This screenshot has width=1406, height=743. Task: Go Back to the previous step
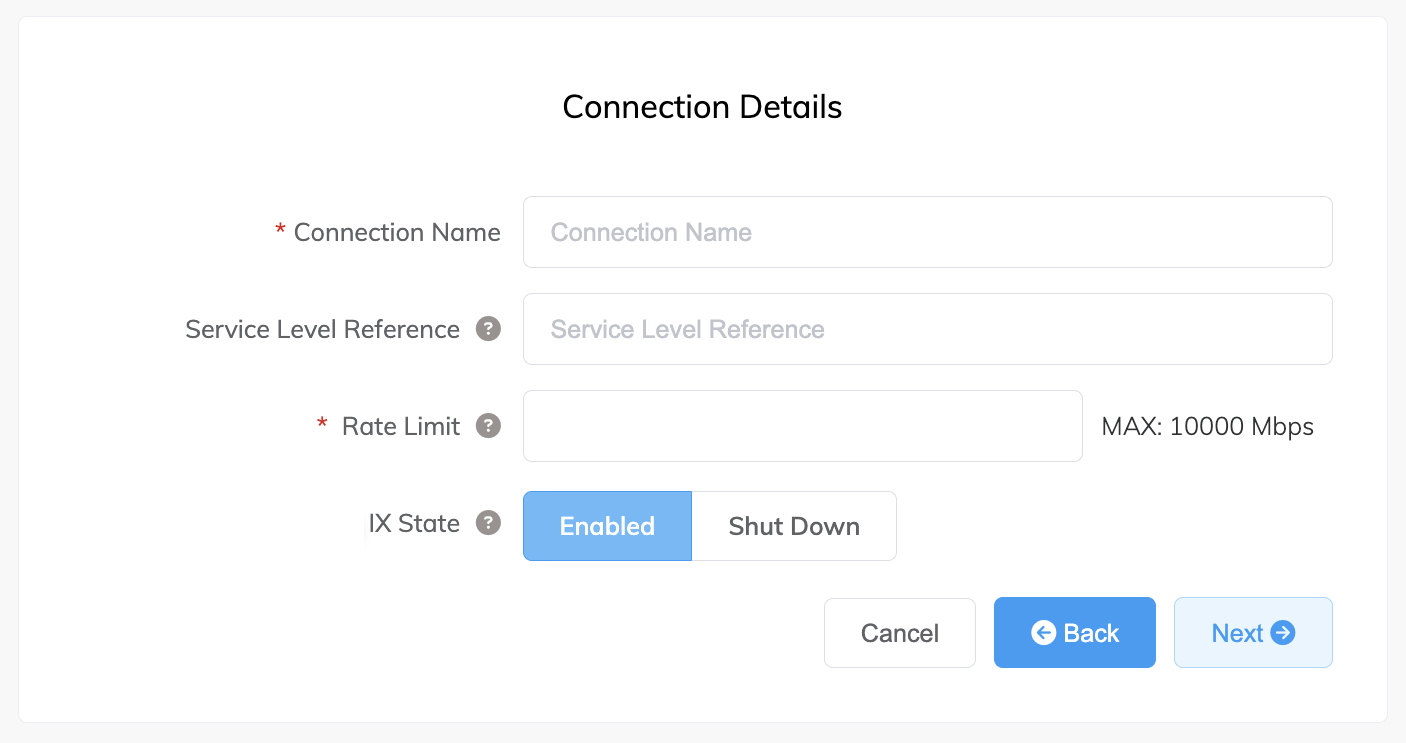pyautogui.click(x=1074, y=633)
